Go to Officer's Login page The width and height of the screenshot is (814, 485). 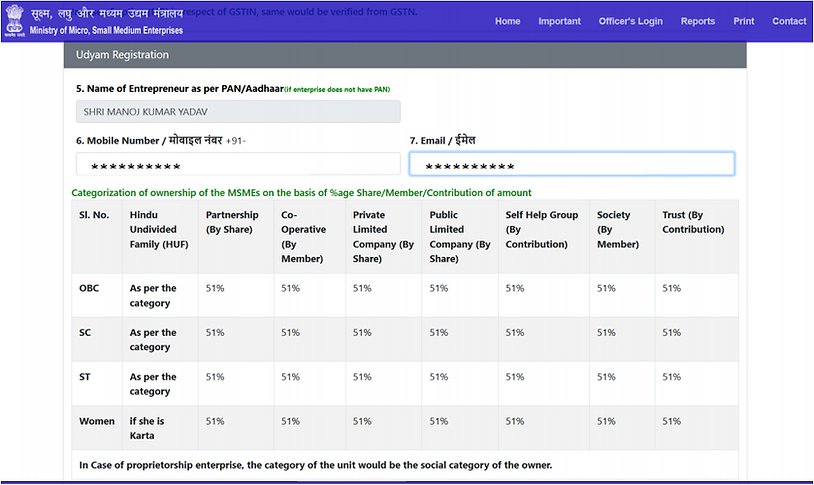[630, 21]
